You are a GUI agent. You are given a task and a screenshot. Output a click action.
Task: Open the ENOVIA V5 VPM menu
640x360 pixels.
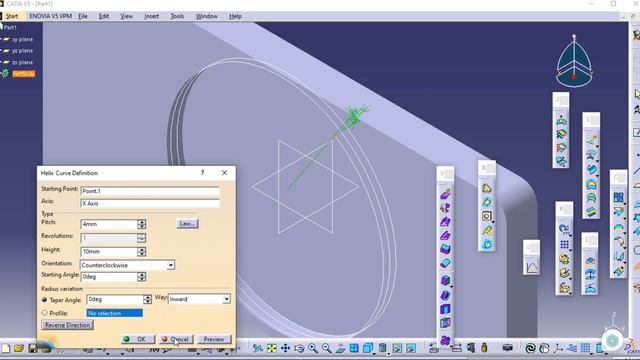pyautogui.click(x=50, y=16)
